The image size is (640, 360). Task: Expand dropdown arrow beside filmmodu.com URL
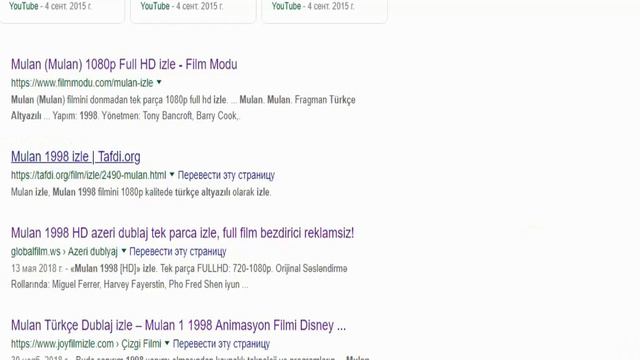coord(159,82)
